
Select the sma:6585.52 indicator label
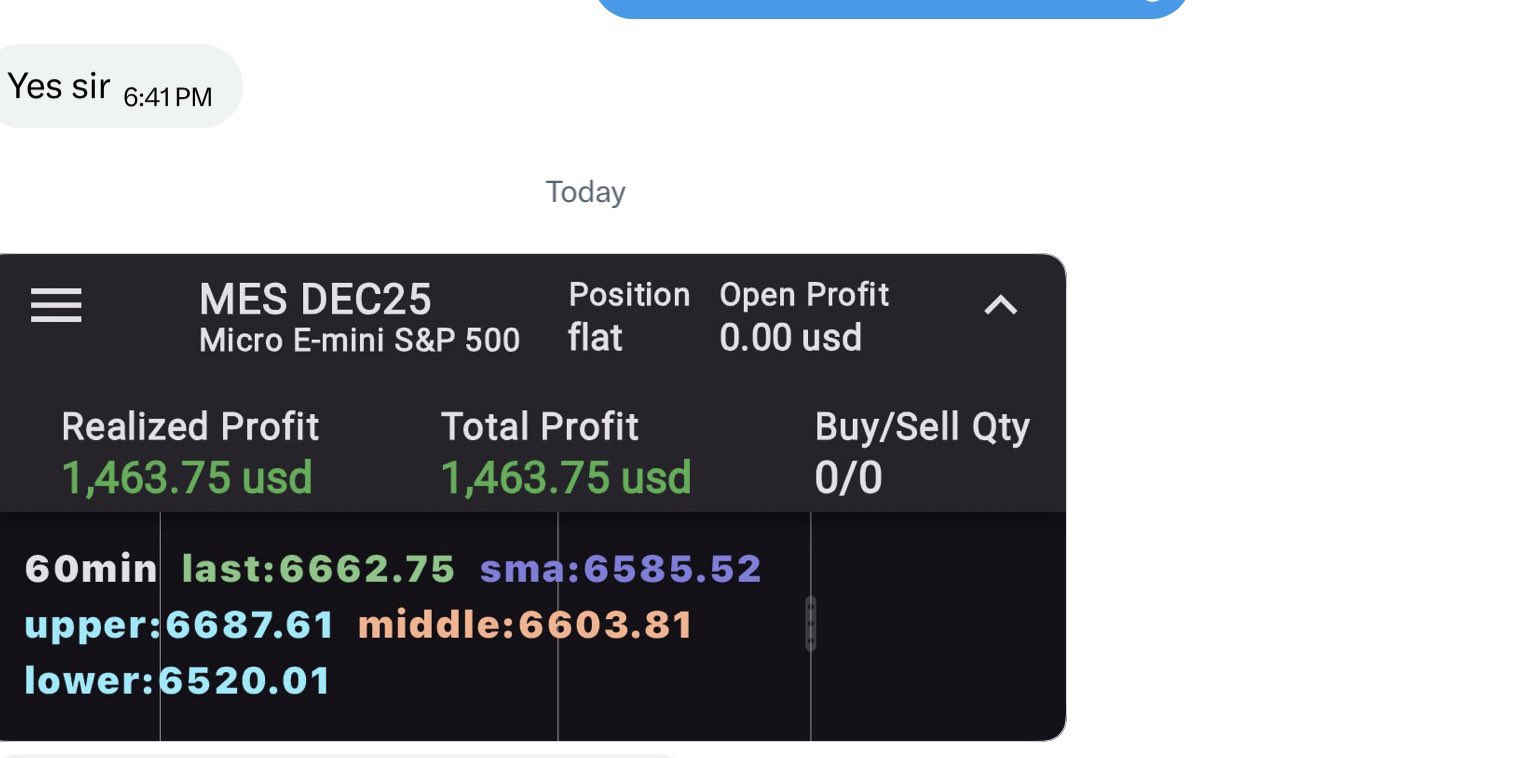620,569
